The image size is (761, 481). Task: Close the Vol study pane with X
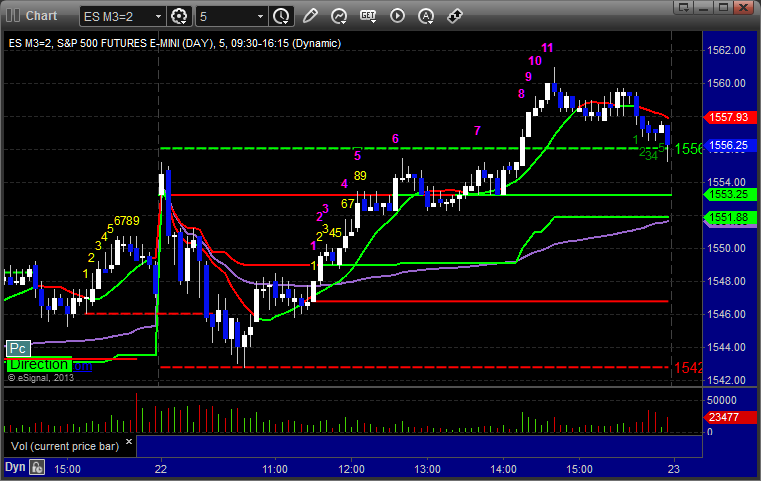click(x=129, y=442)
